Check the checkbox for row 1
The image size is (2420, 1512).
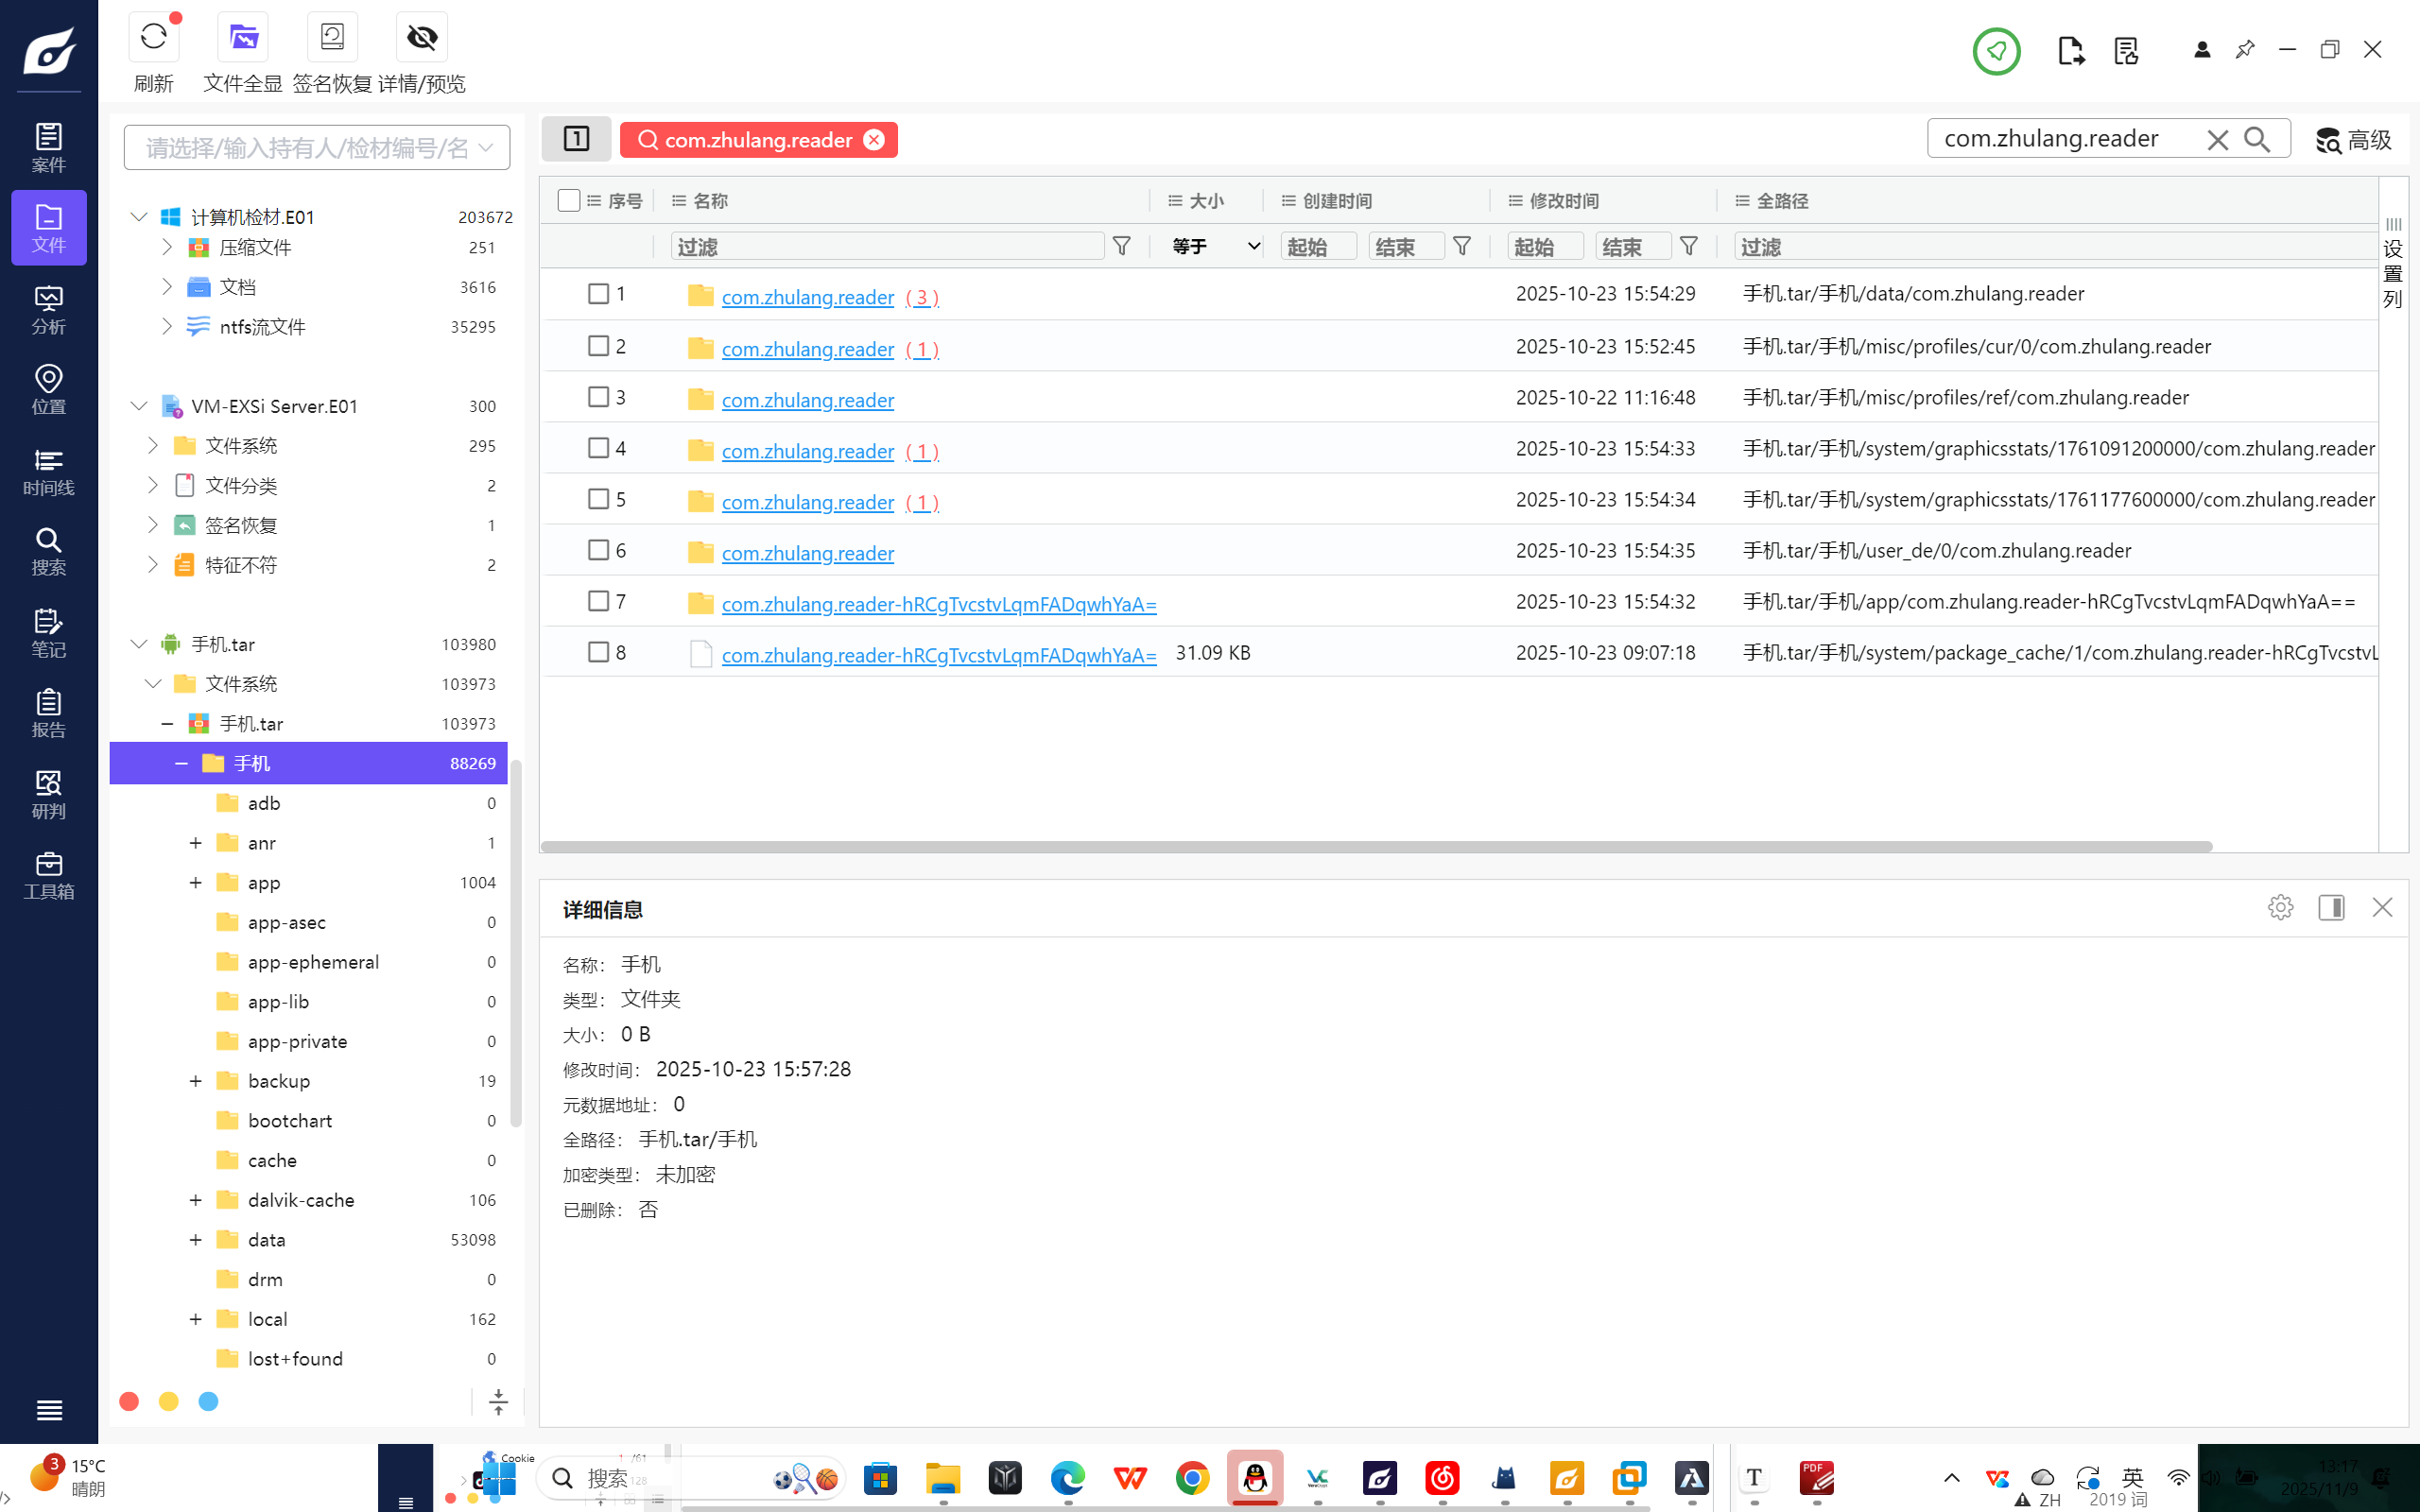click(598, 293)
